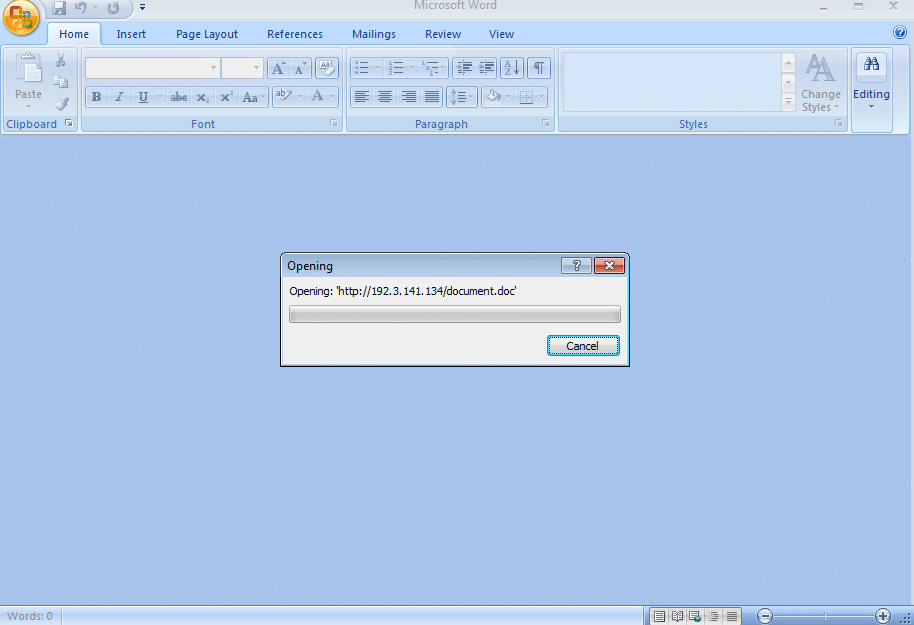Toggle Superscript formatting
This screenshot has width=914, height=625.
tap(226, 97)
